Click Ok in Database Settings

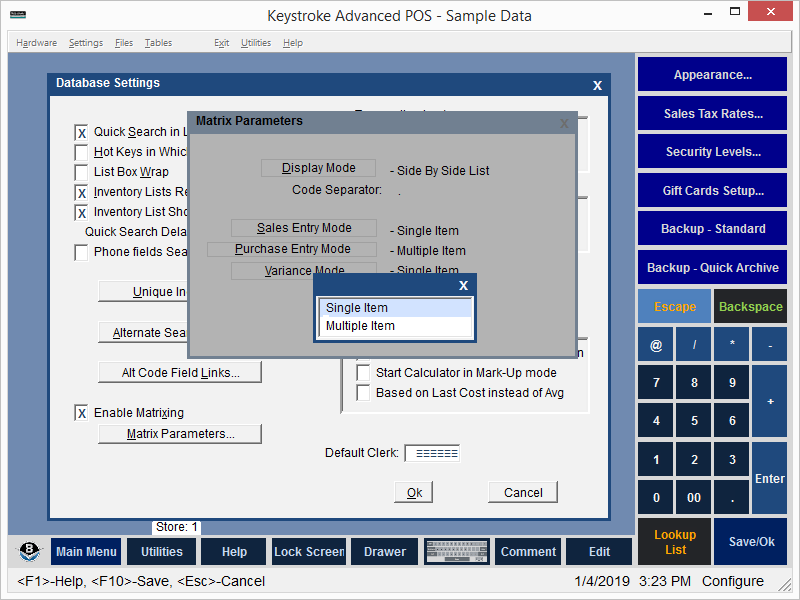pos(414,492)
